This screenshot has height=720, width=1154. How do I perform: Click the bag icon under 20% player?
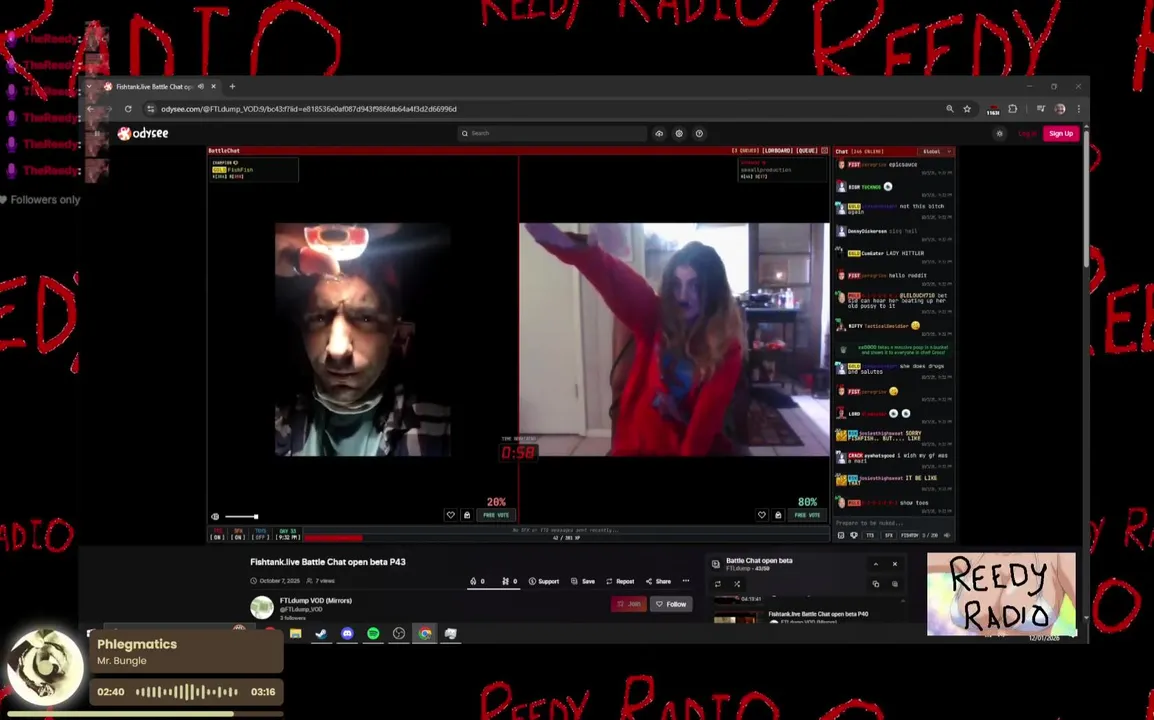pyautogui.click(x=467, y=515)
